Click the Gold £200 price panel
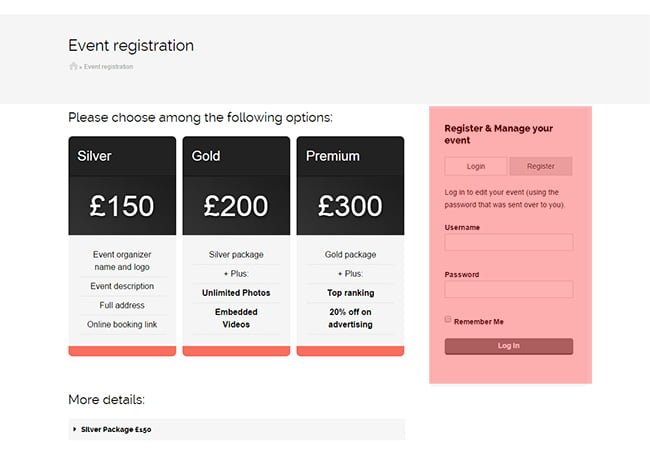Image resolution: width=650 pixels, height=461 pixels. point(236,206)
